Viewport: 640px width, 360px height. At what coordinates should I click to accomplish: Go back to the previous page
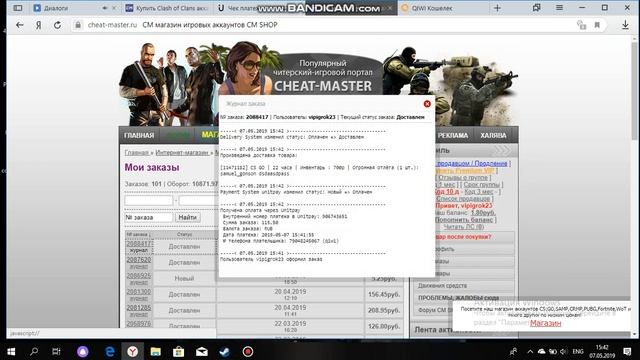point(20,25)
